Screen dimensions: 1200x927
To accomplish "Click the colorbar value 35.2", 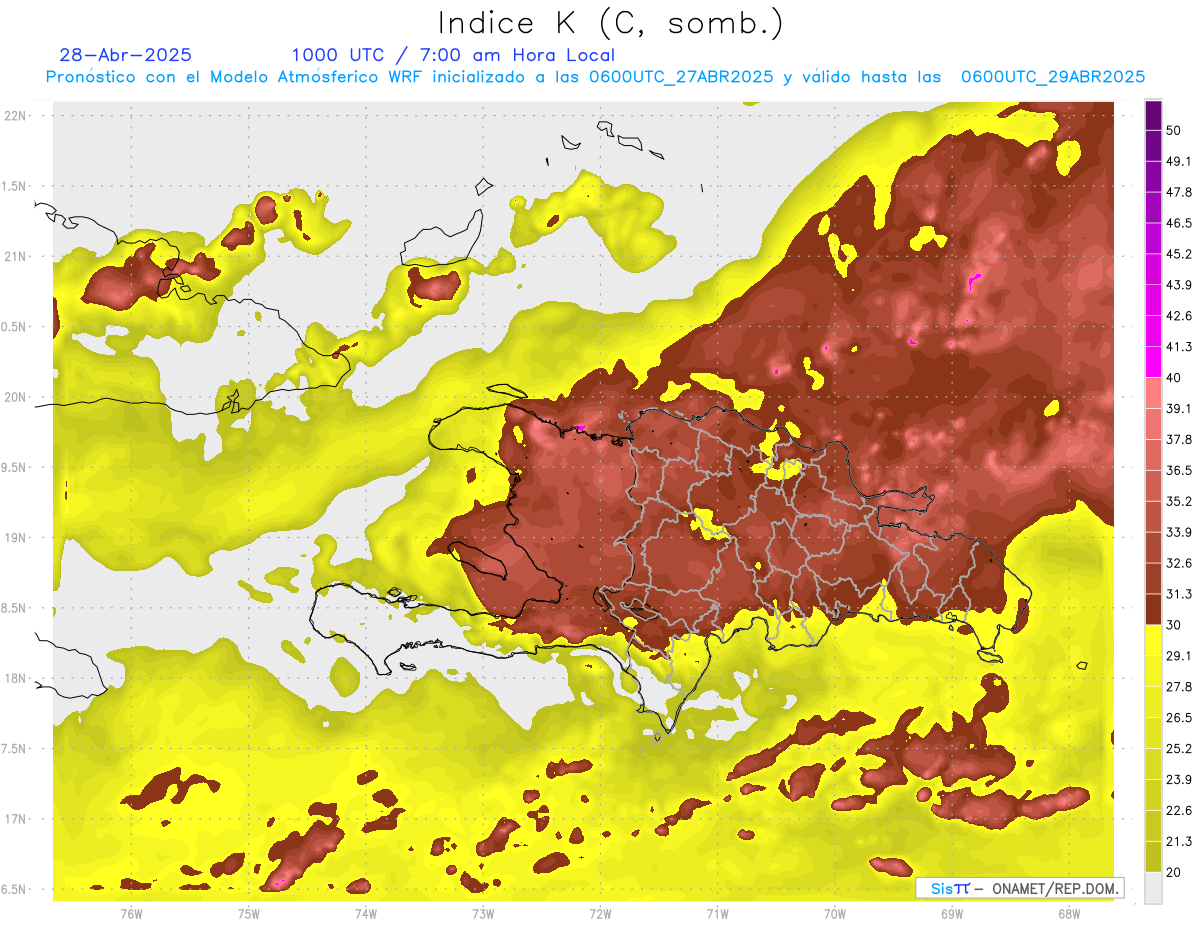I will click(1179, 501).
